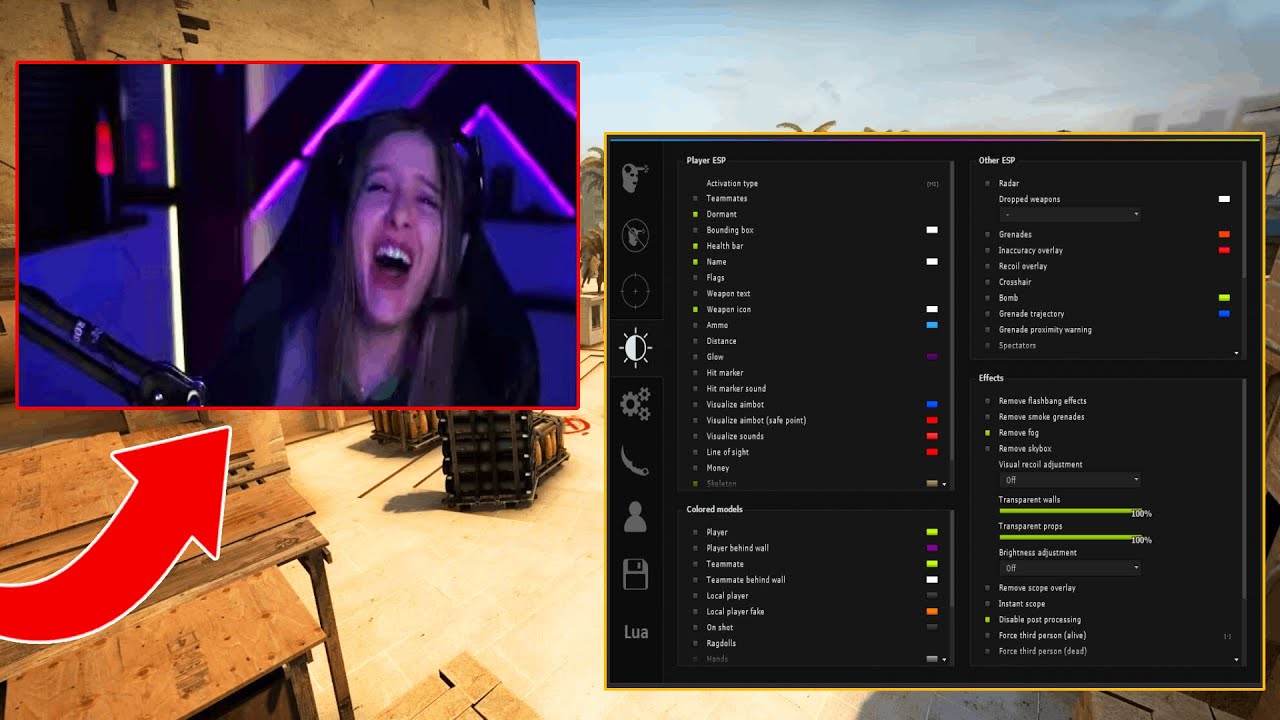Click the On shot option label
Viewport: 1280px width, 720px height.
720,627
